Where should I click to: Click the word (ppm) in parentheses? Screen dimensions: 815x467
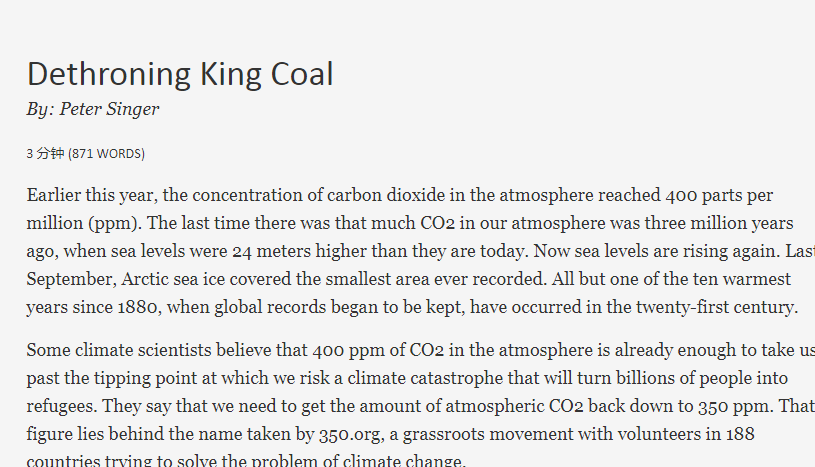[114, 224]
